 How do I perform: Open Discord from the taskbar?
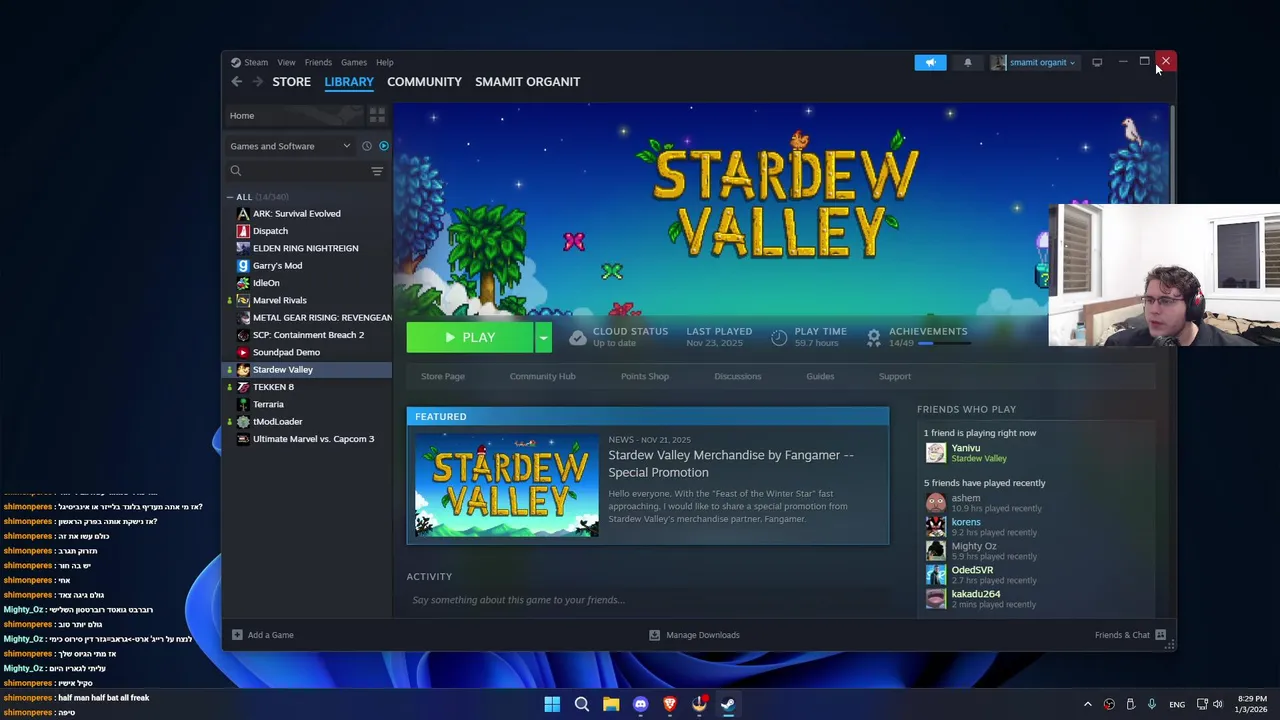pyautogui.click(x=640, y=704)
